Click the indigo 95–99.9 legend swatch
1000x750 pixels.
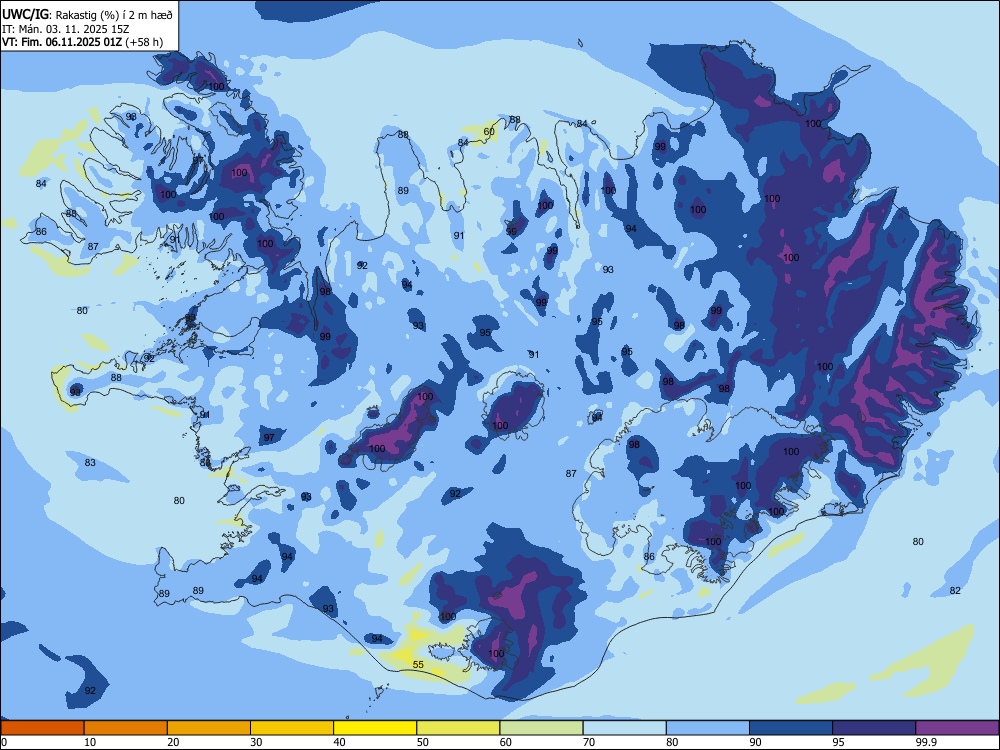coord(874,728)
